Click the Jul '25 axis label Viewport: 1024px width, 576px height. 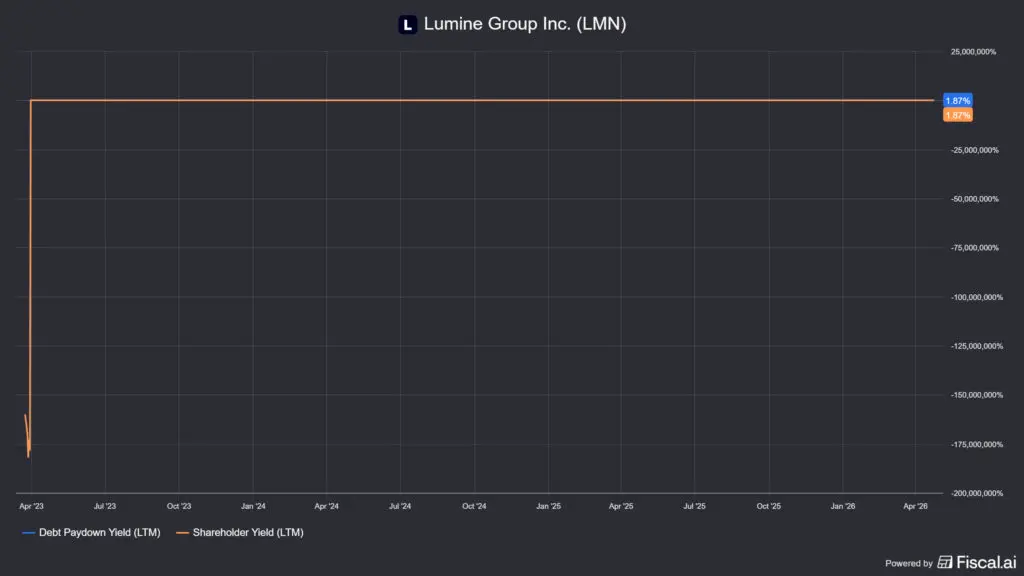(x=694, y=506)
